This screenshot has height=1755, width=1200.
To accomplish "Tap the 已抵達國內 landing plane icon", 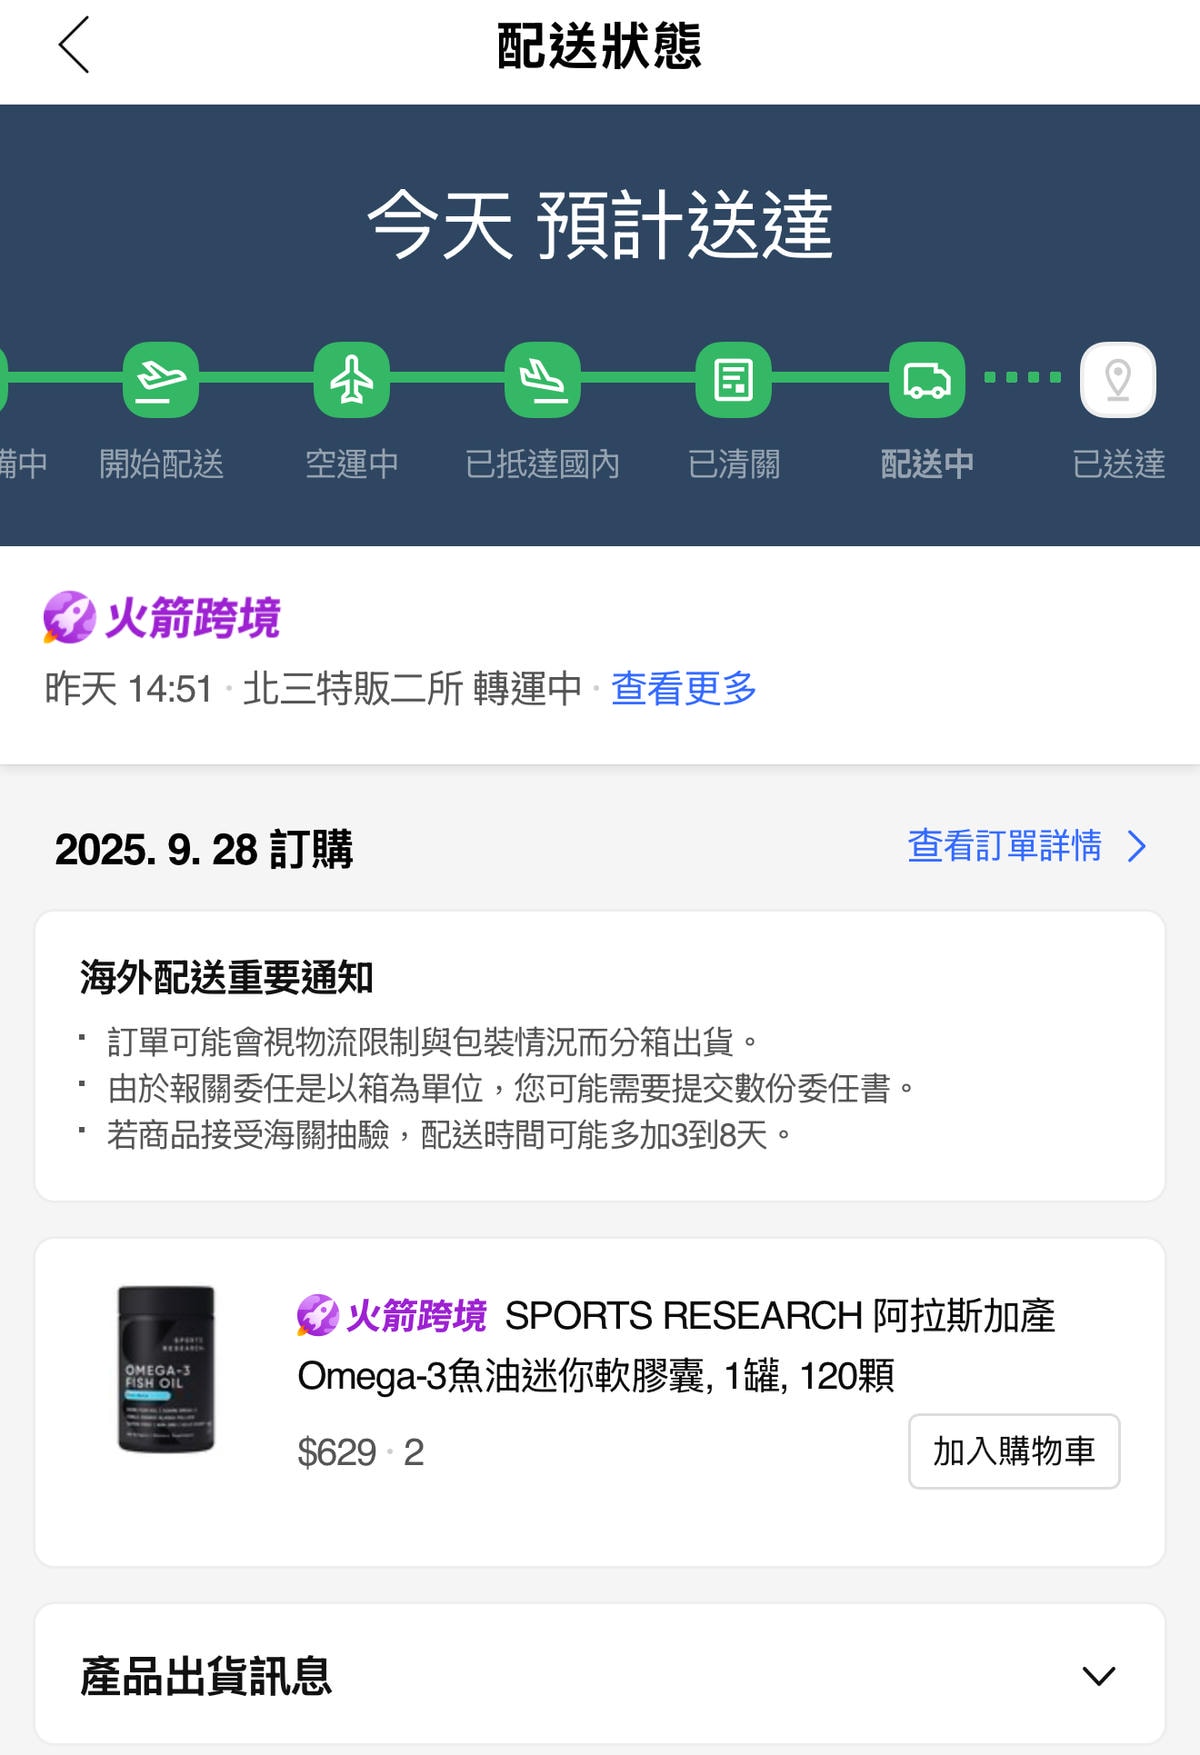I will click(543, 380).
